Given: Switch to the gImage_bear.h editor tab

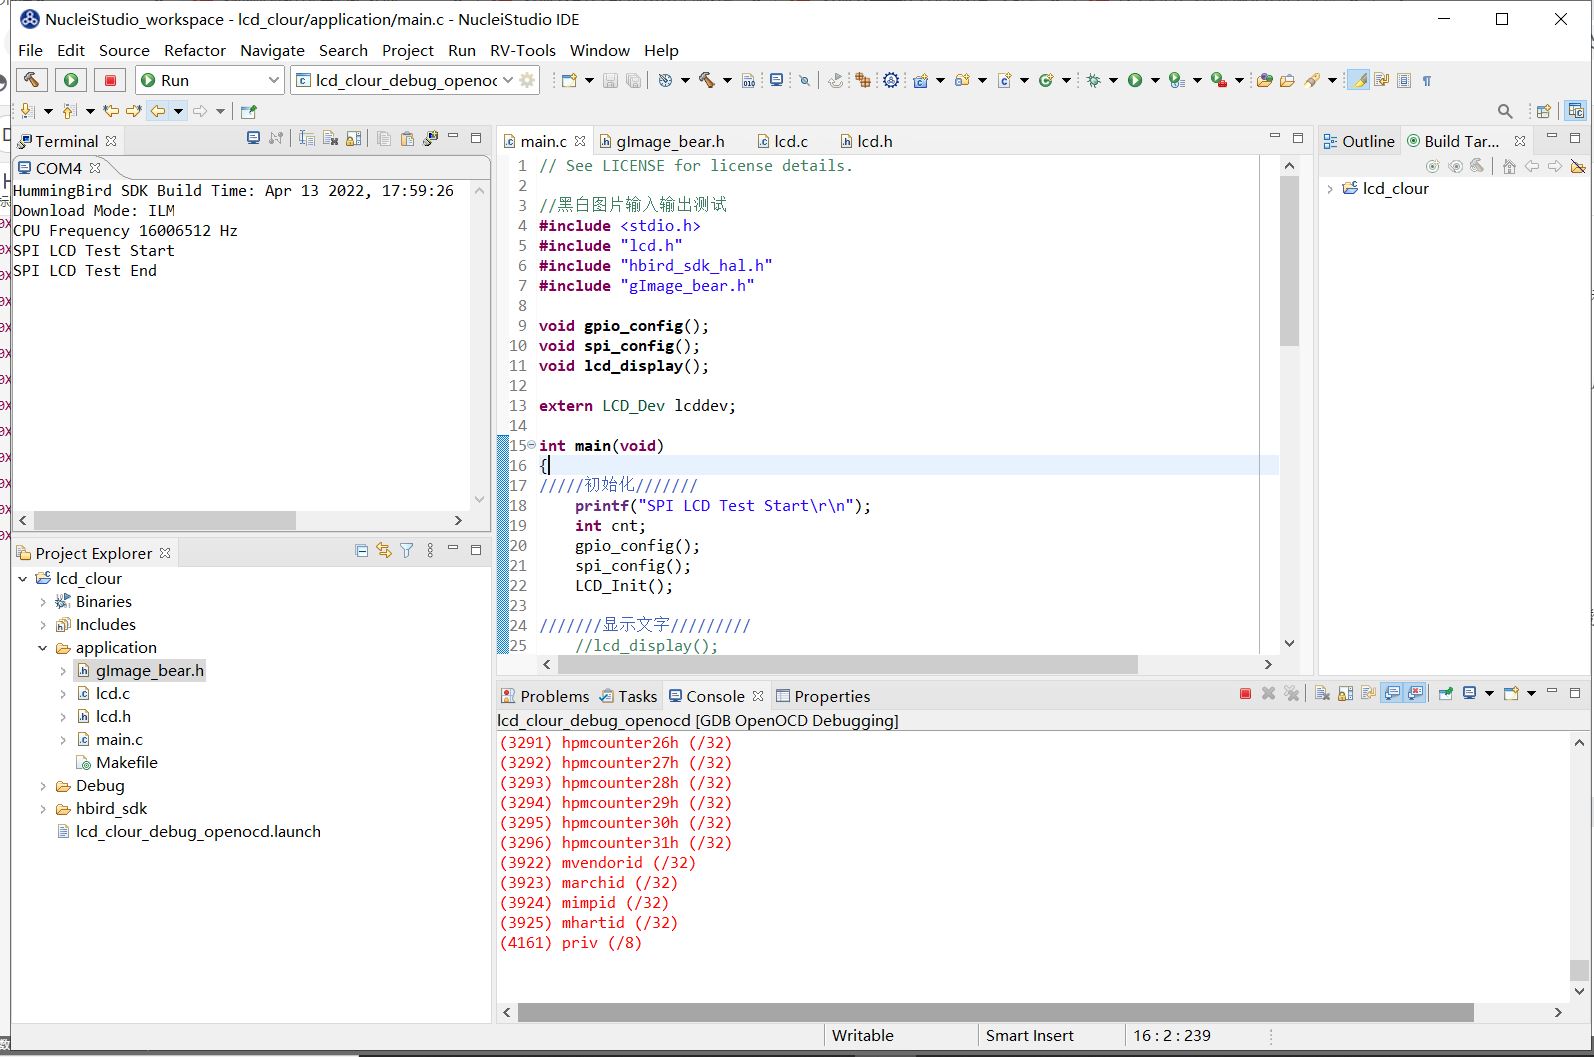Looking at the screenshot, I should pyautogui.click(x=661, y=141).
